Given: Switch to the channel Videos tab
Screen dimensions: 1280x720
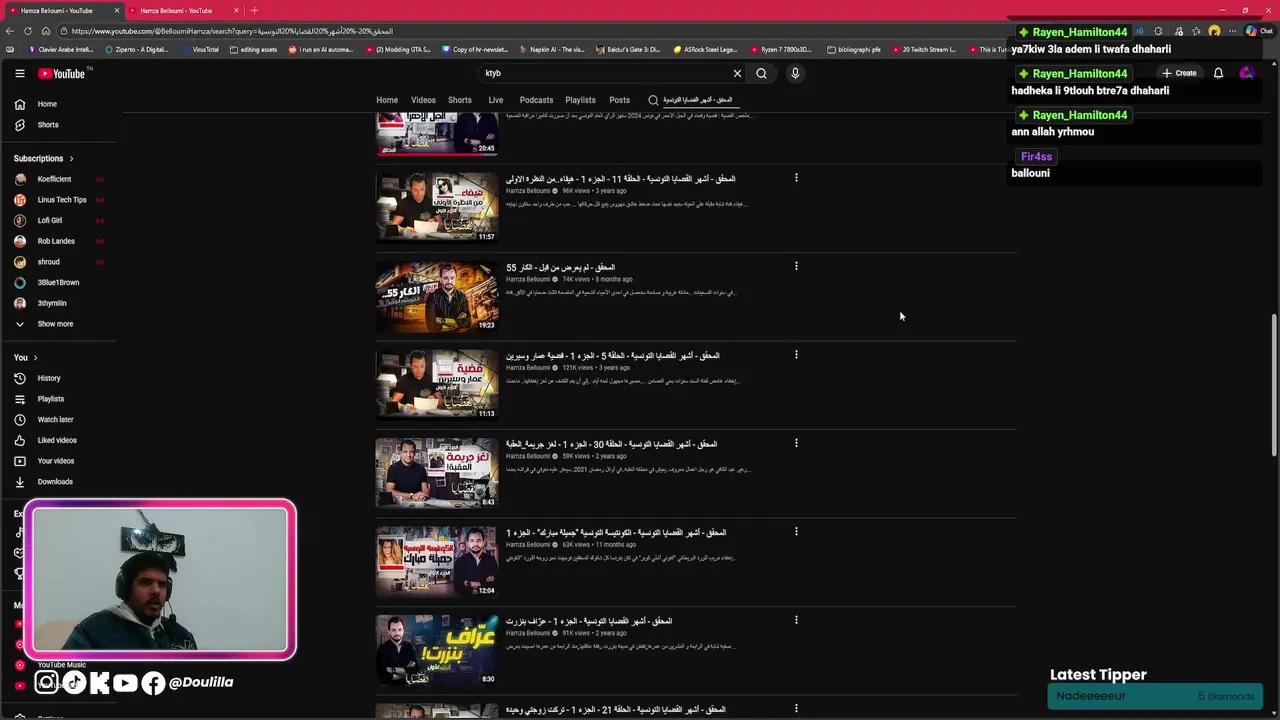Looking at the screenshot, I should pyautogui.click(x=423, y=100).
